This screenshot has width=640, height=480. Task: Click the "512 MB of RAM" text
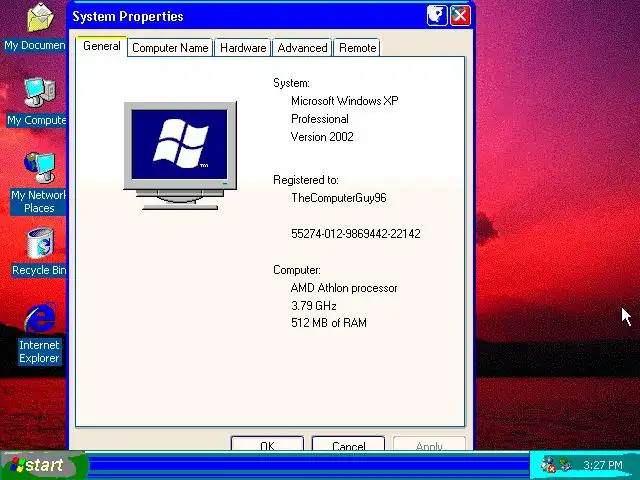pyautogui.click(x=329, y=323)
